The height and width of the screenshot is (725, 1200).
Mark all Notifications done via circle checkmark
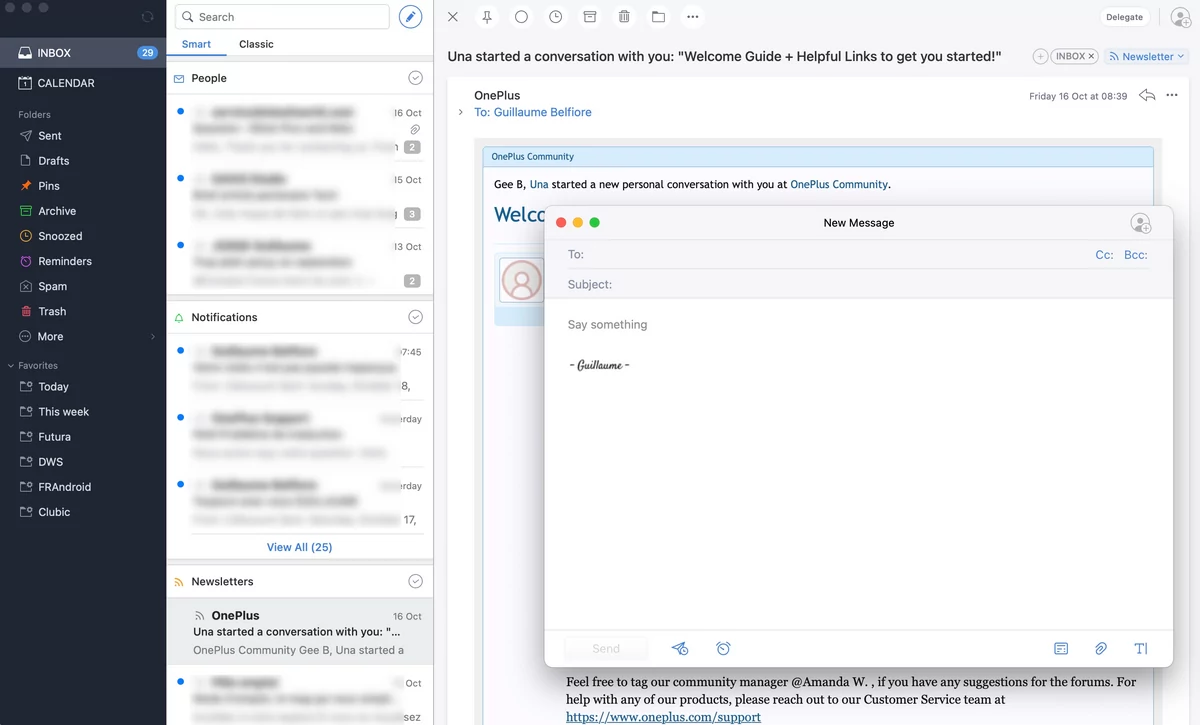coord(415,317)
